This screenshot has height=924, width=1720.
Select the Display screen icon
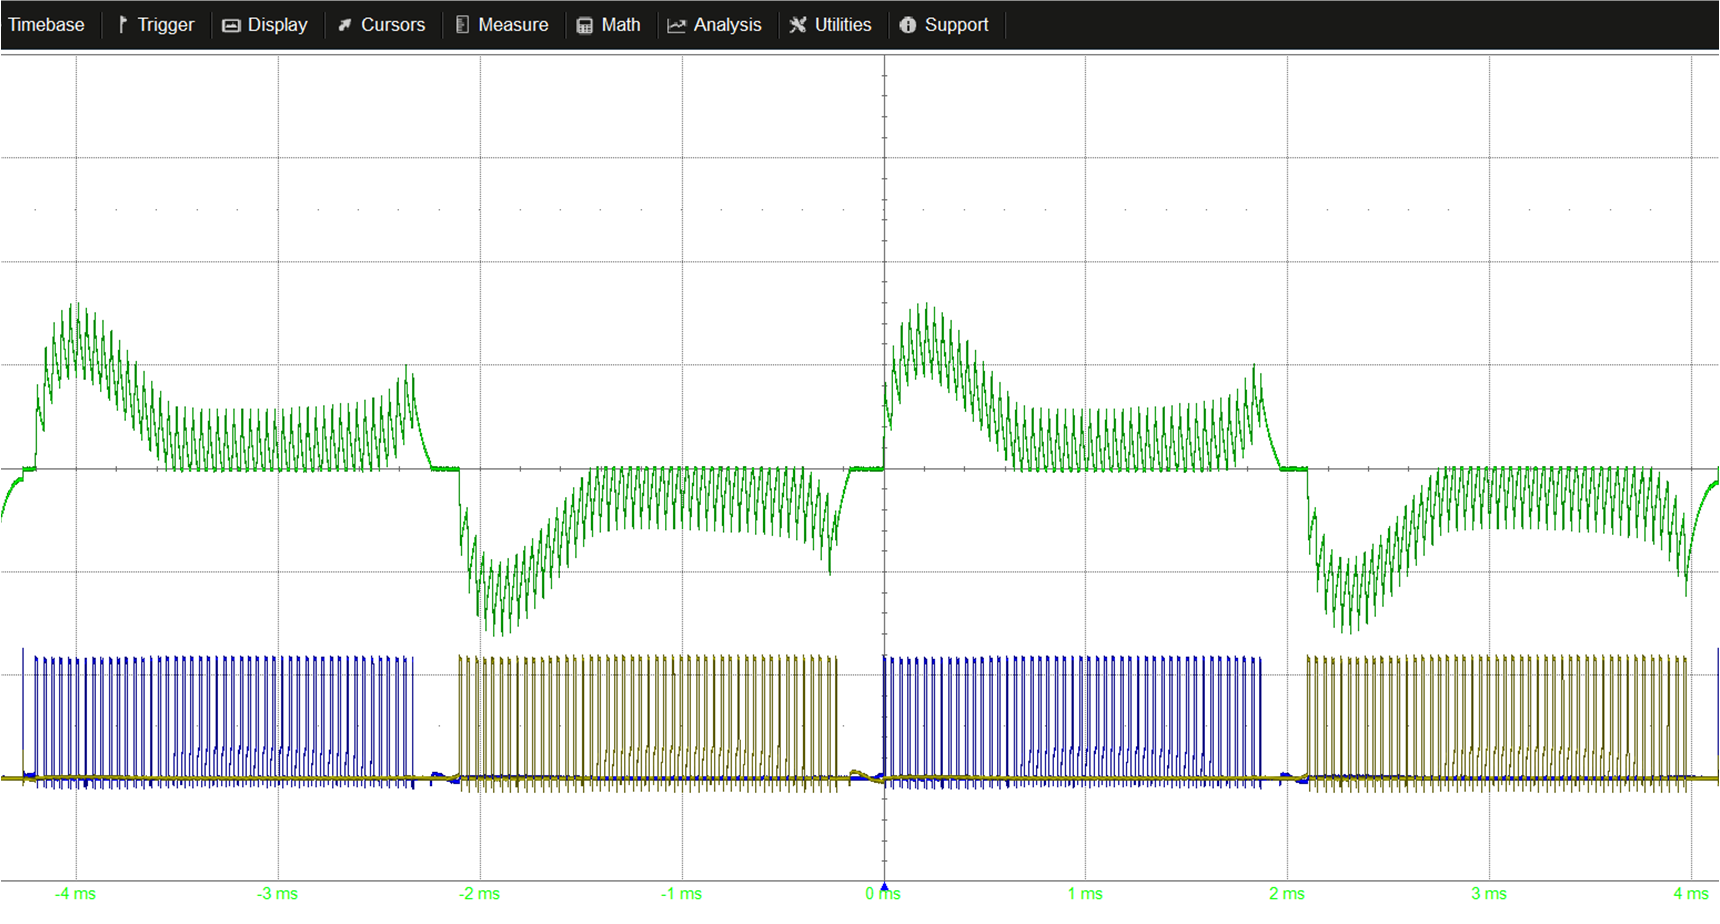click(x=232, y=25)
